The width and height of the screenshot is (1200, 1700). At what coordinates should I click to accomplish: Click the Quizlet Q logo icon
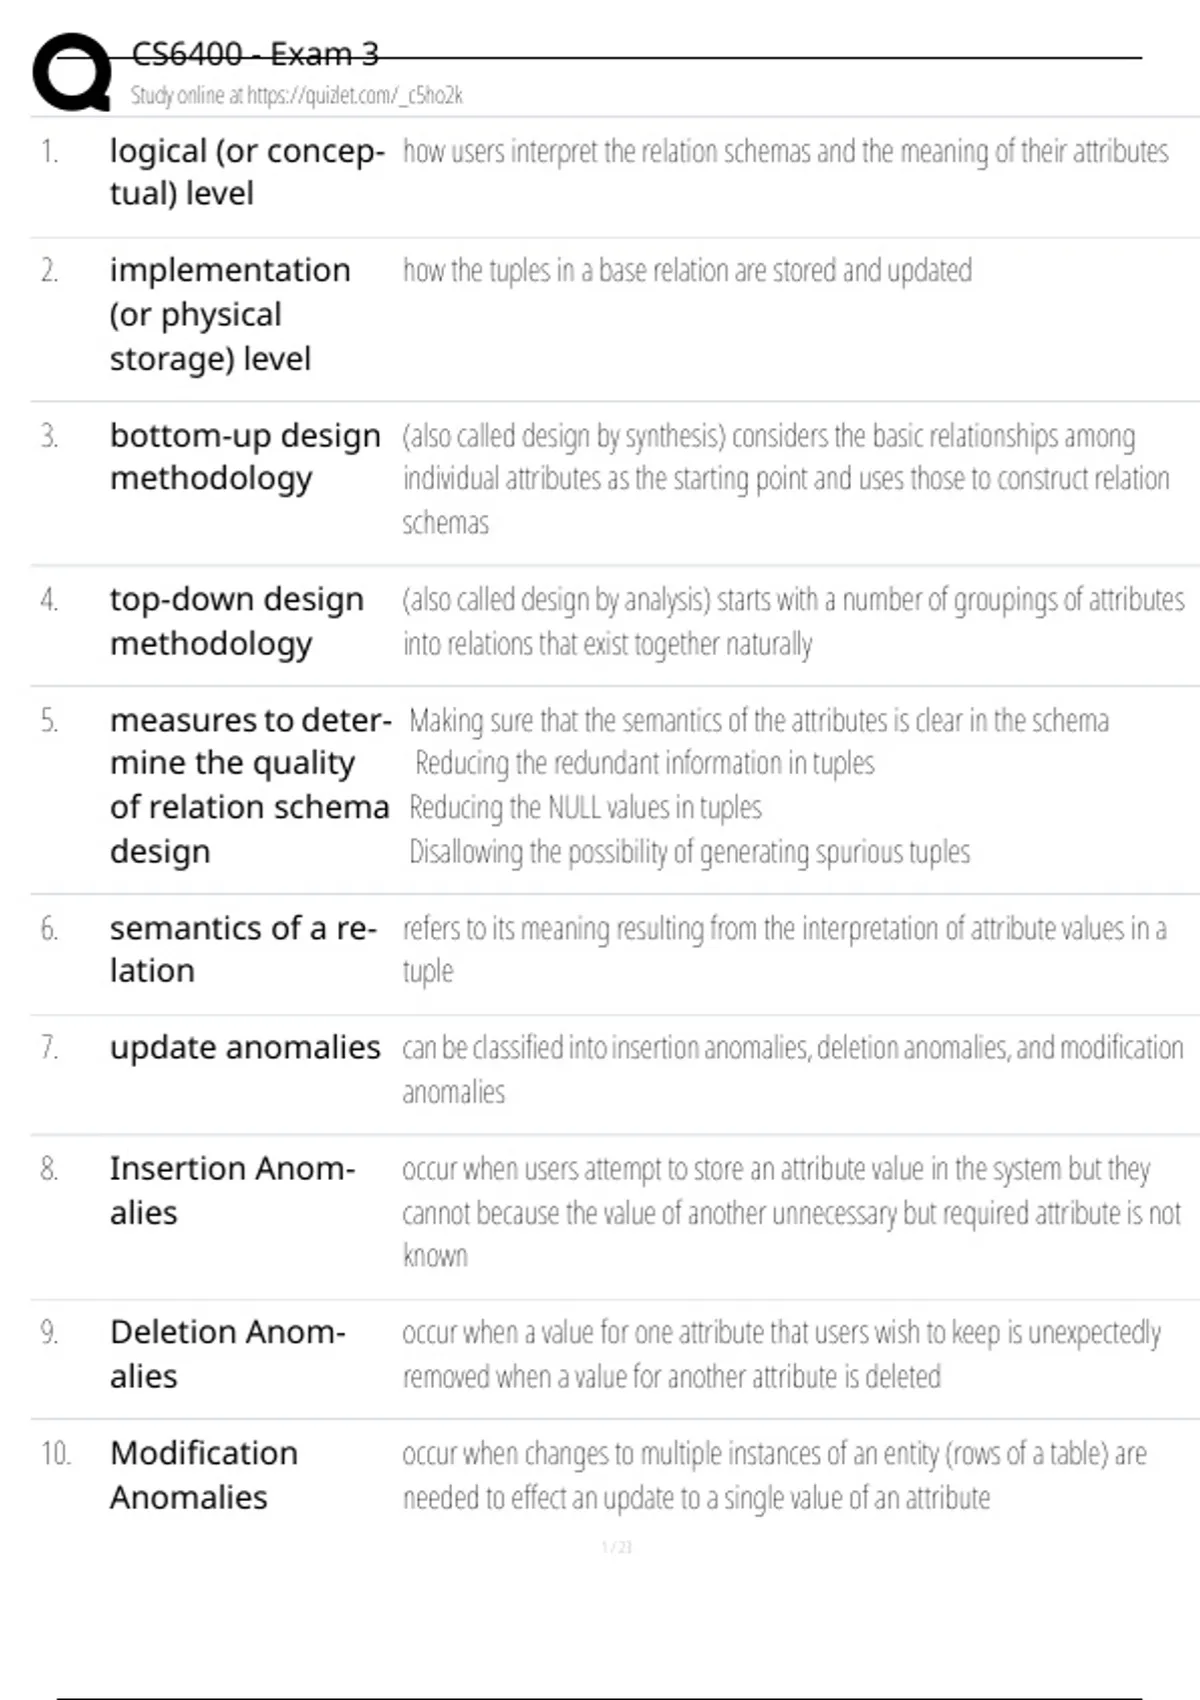pyautogui.click(x=70, y=71)
